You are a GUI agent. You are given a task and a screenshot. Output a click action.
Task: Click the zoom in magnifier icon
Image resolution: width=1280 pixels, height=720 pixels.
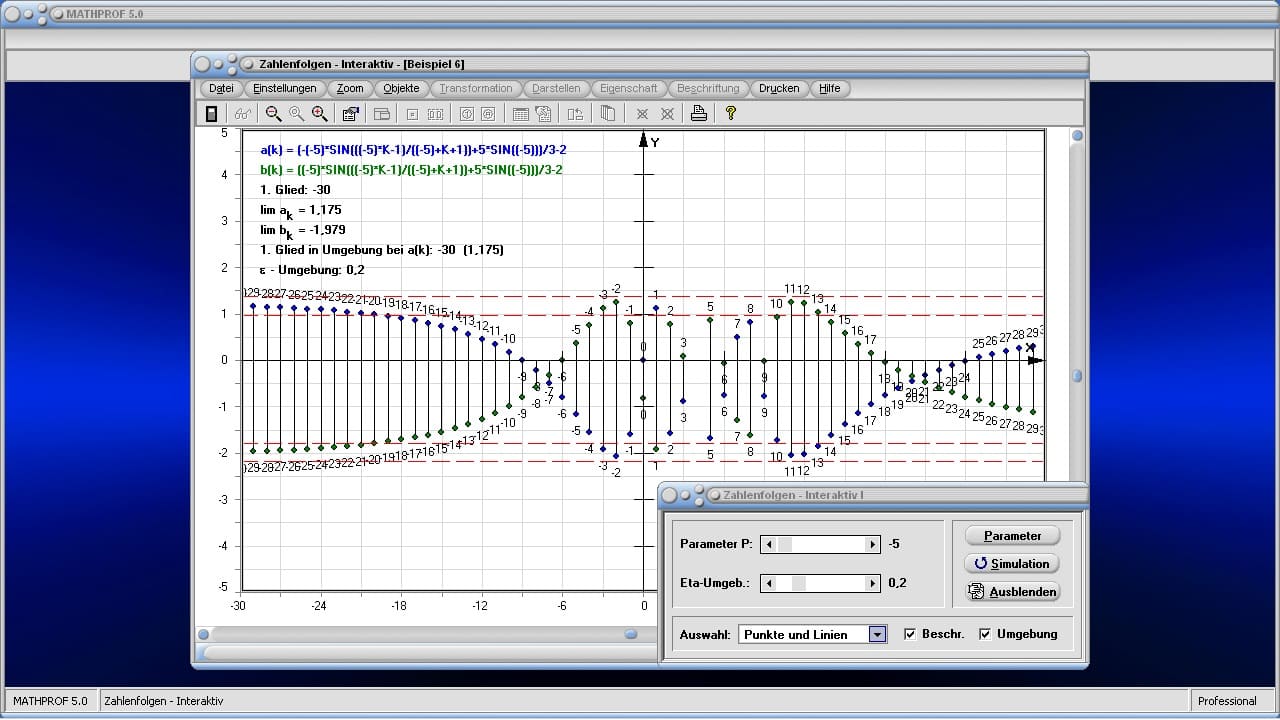[x=319, y=114]
